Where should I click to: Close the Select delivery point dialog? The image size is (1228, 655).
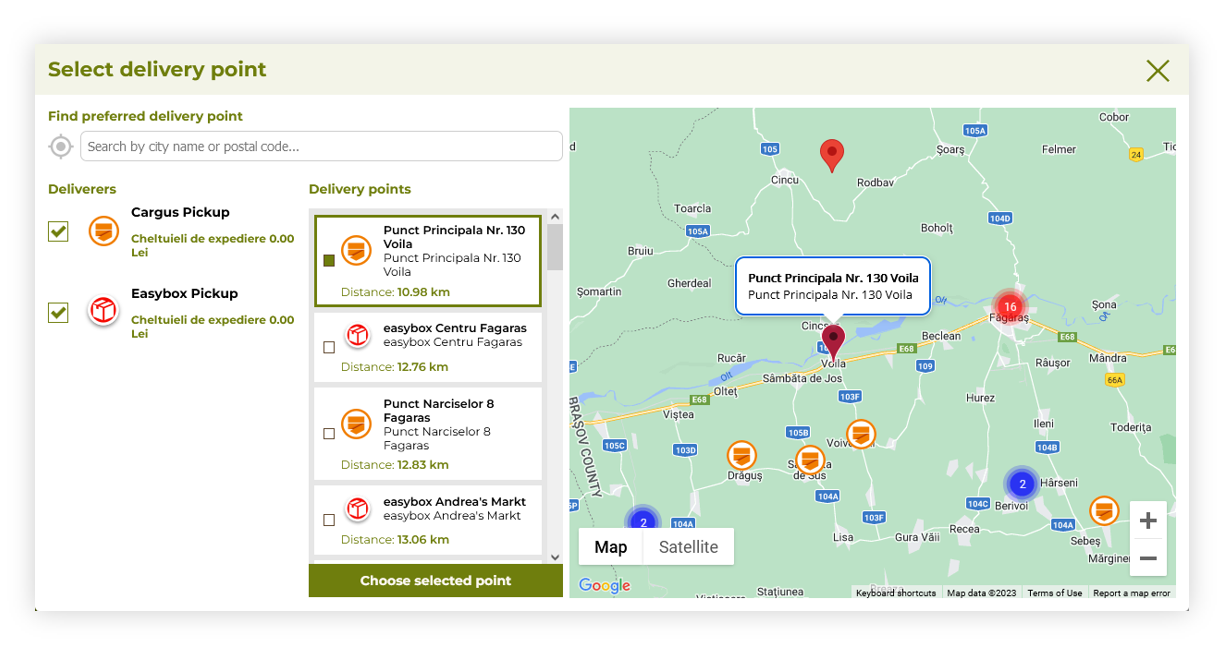click(x=1158, y=70)
